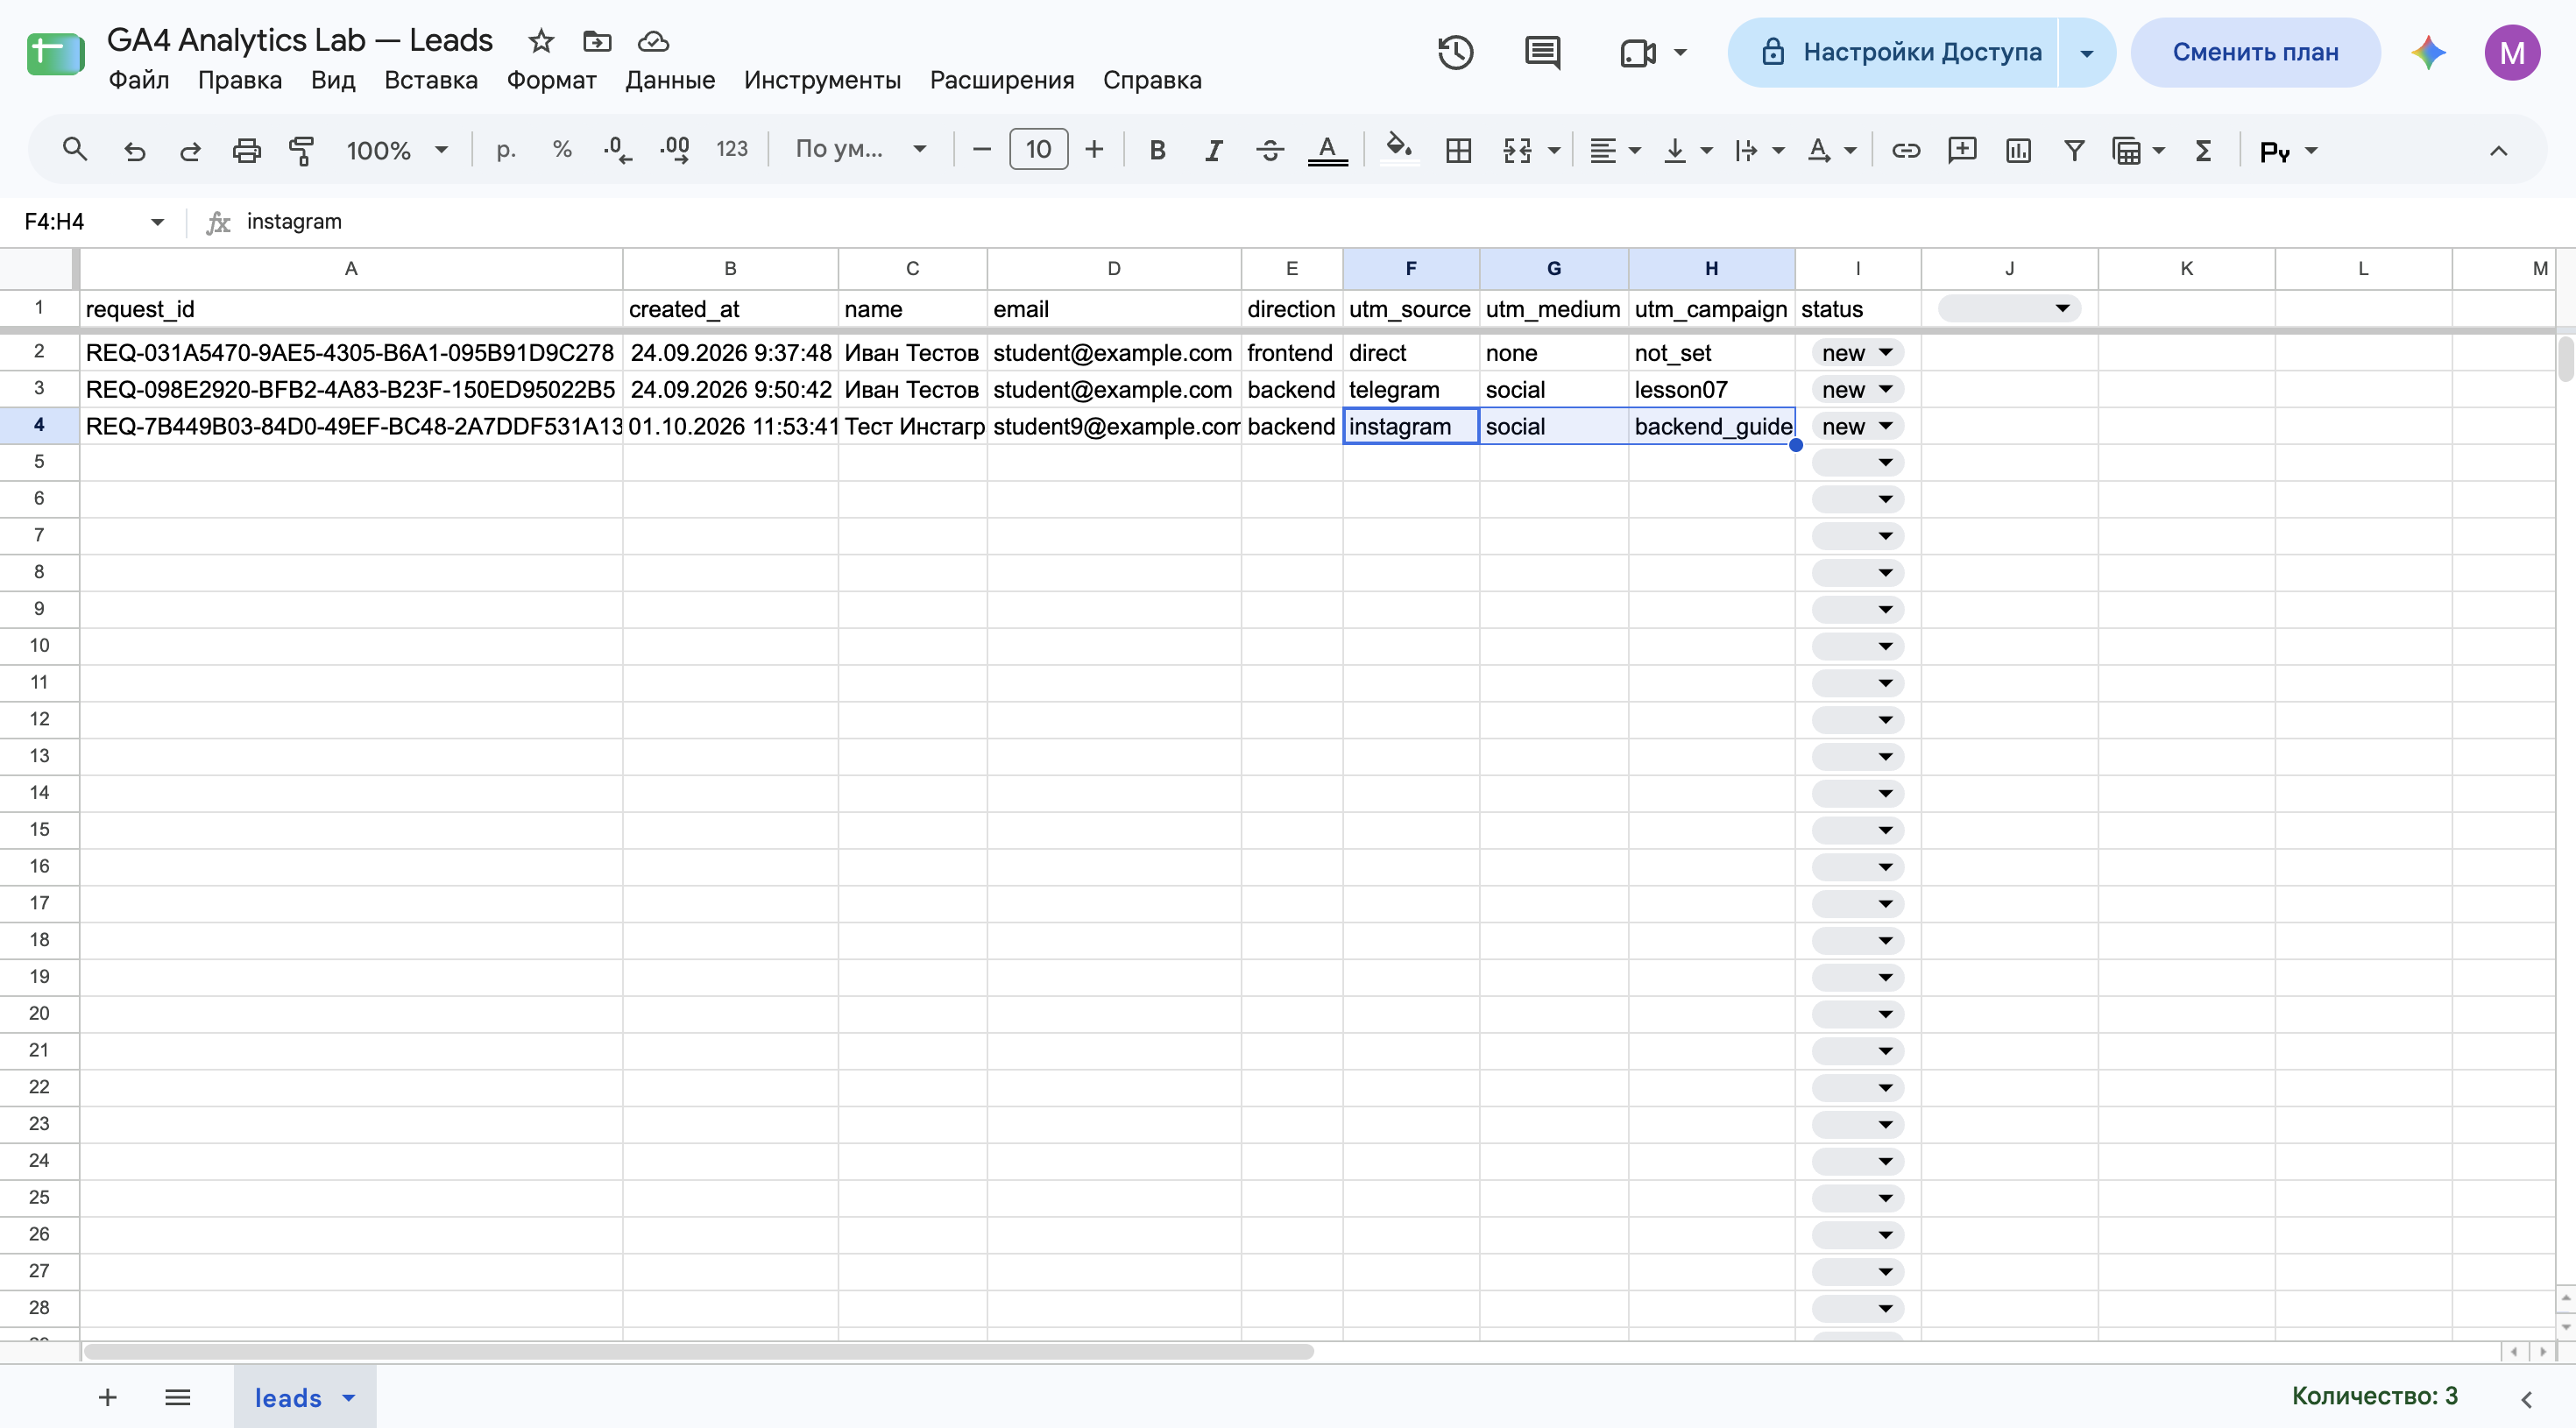Screen dimensions: 2576x1428
Task: Open the leads sheet tab menu arrow
Action: coord(349,1398)
